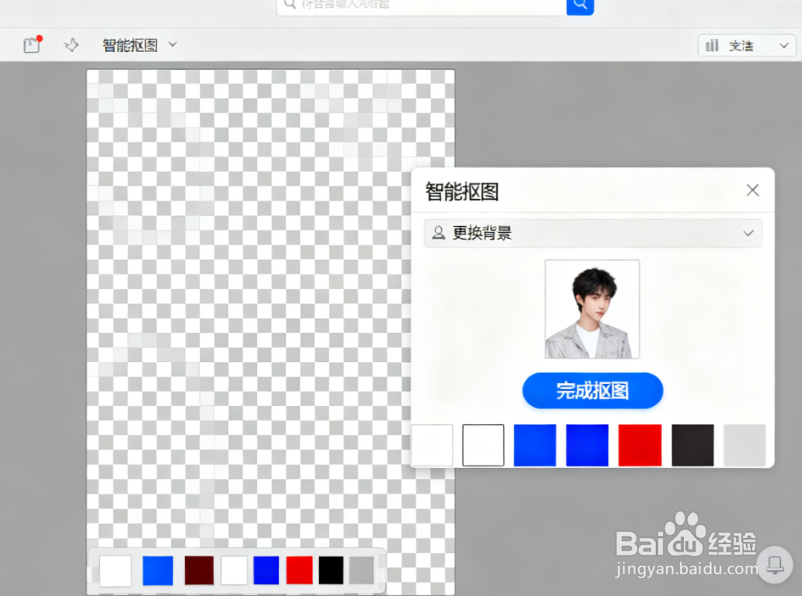Viewport: 802px width, 596px height.
Task: Open the 智能抠图 dropdown chevron in toolbar
Action: click(171, 44)
